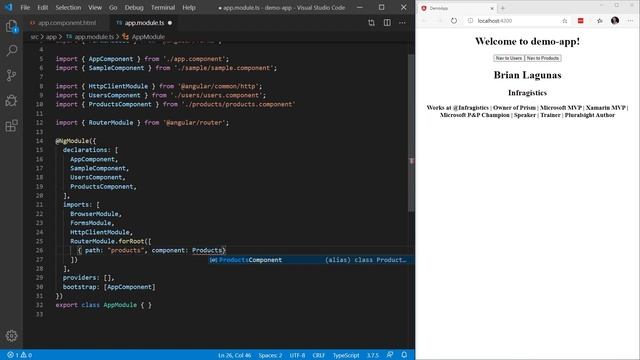
Task: Click line number 14 in the gutter
Action: (x=40, y=141)
